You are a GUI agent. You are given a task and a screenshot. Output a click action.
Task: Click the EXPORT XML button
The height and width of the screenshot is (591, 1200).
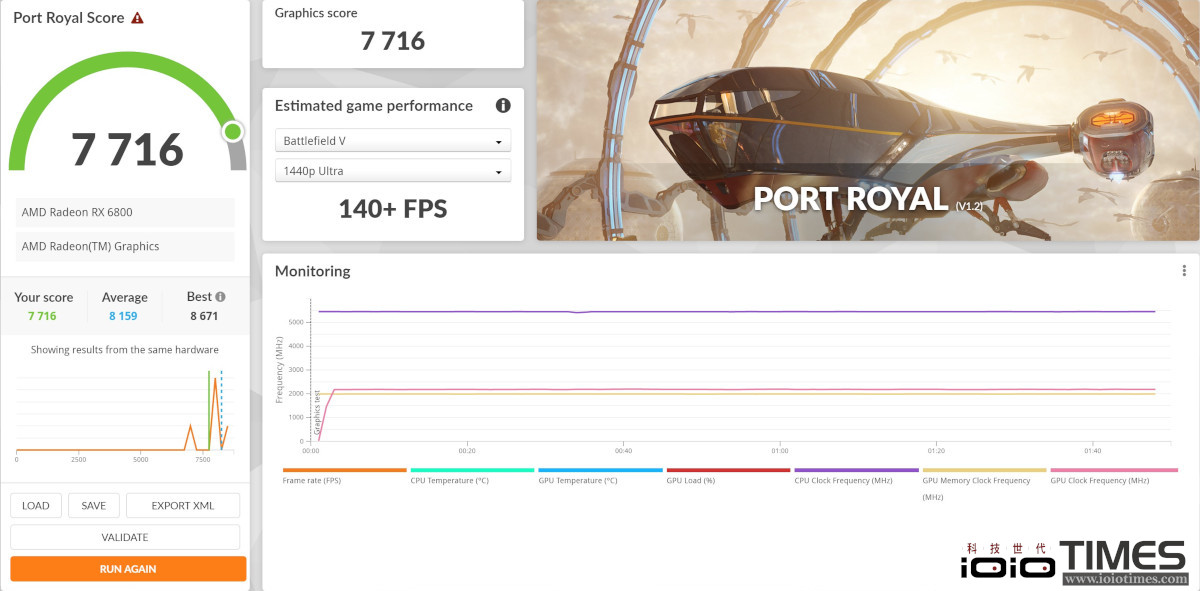pos(183,505)
